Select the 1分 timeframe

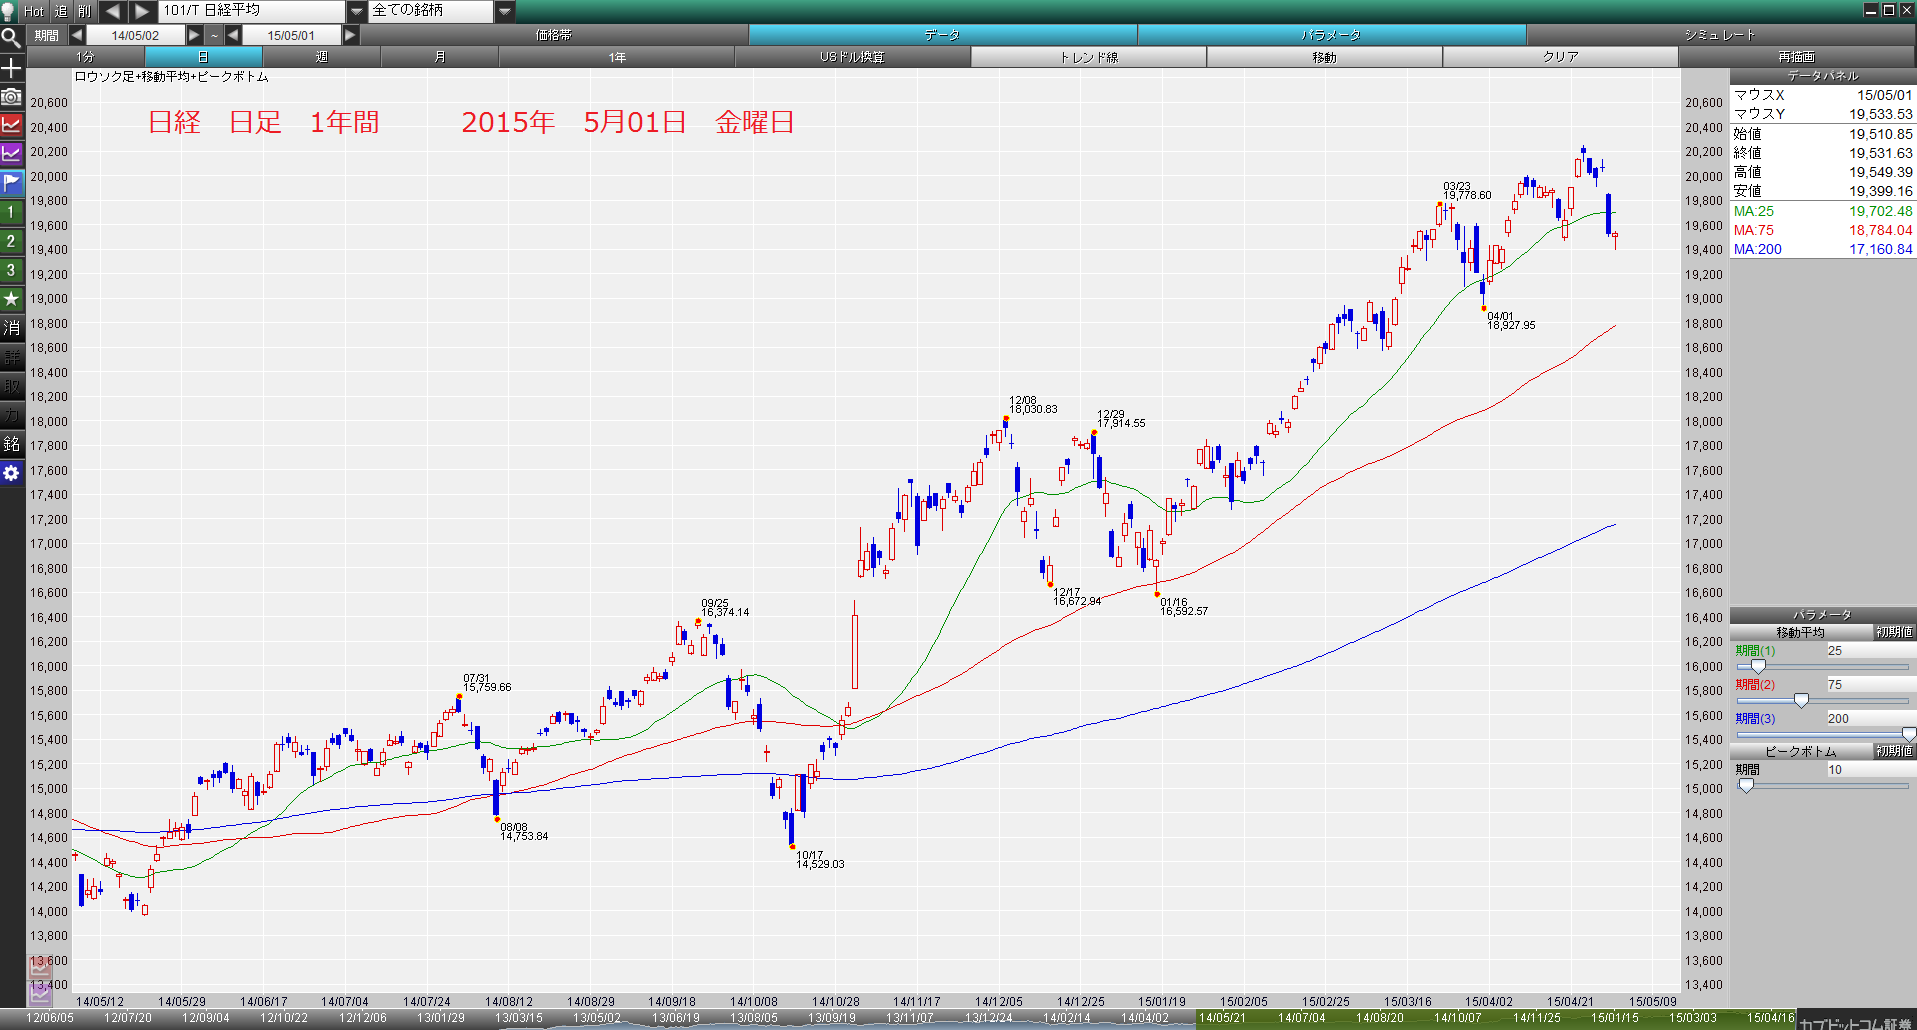pos(86,57)
